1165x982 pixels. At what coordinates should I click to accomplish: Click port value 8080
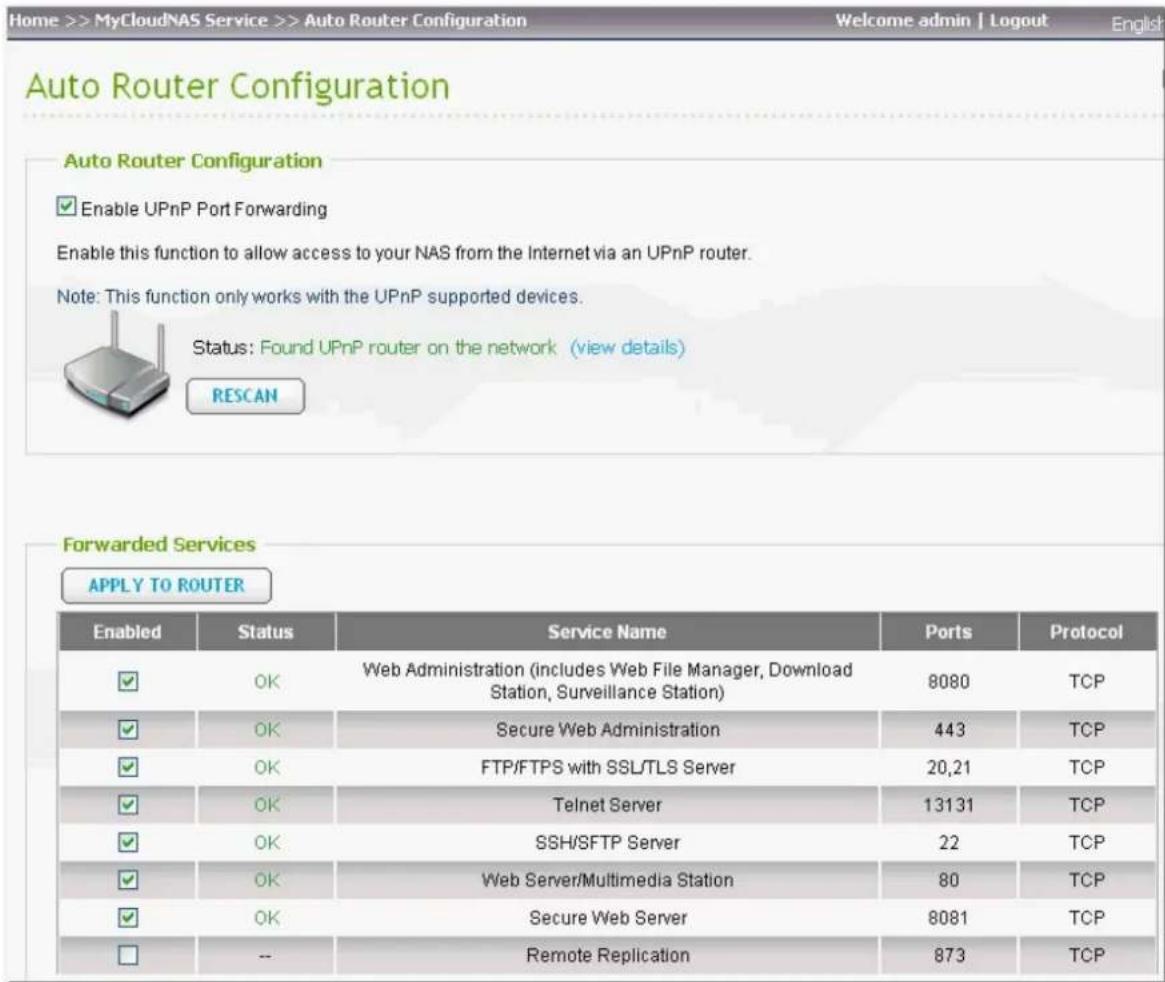949,681
